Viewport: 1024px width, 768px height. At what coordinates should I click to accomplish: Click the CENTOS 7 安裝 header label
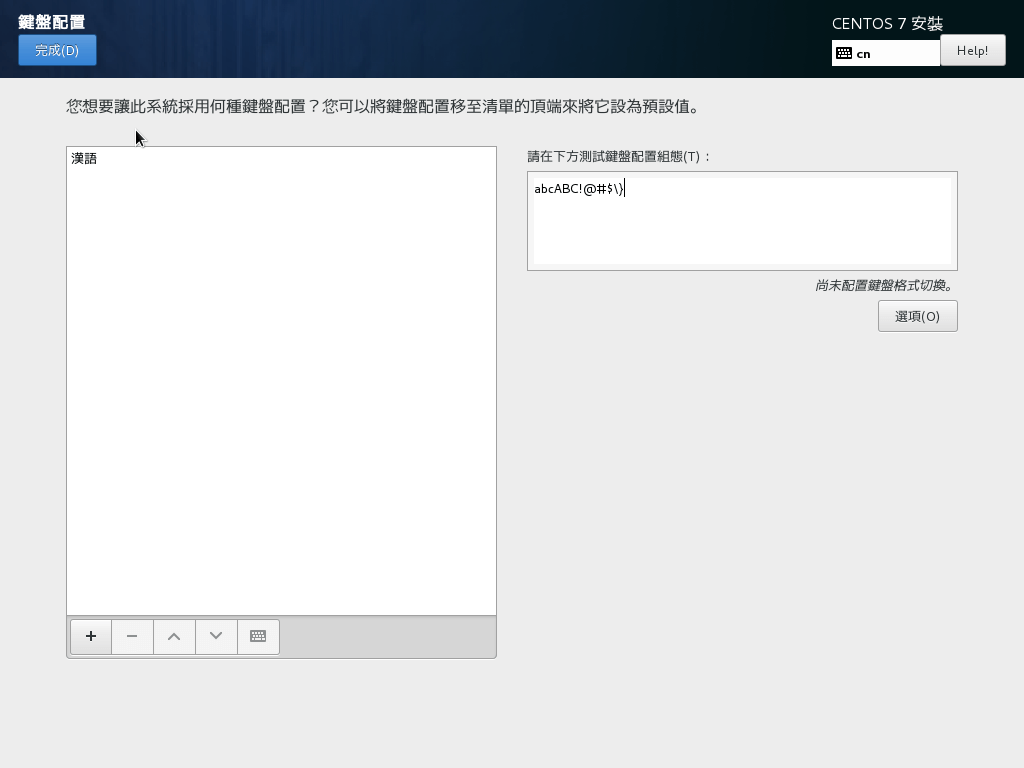(x=887, y=24)
